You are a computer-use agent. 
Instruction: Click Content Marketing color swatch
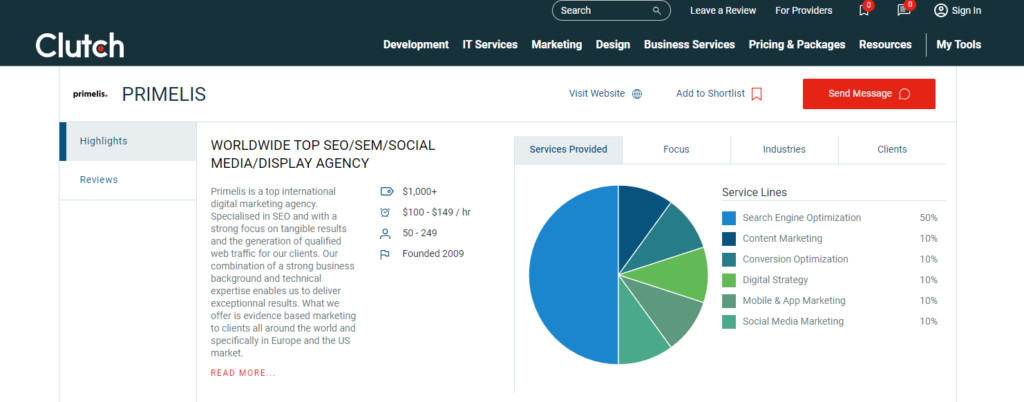729,239
